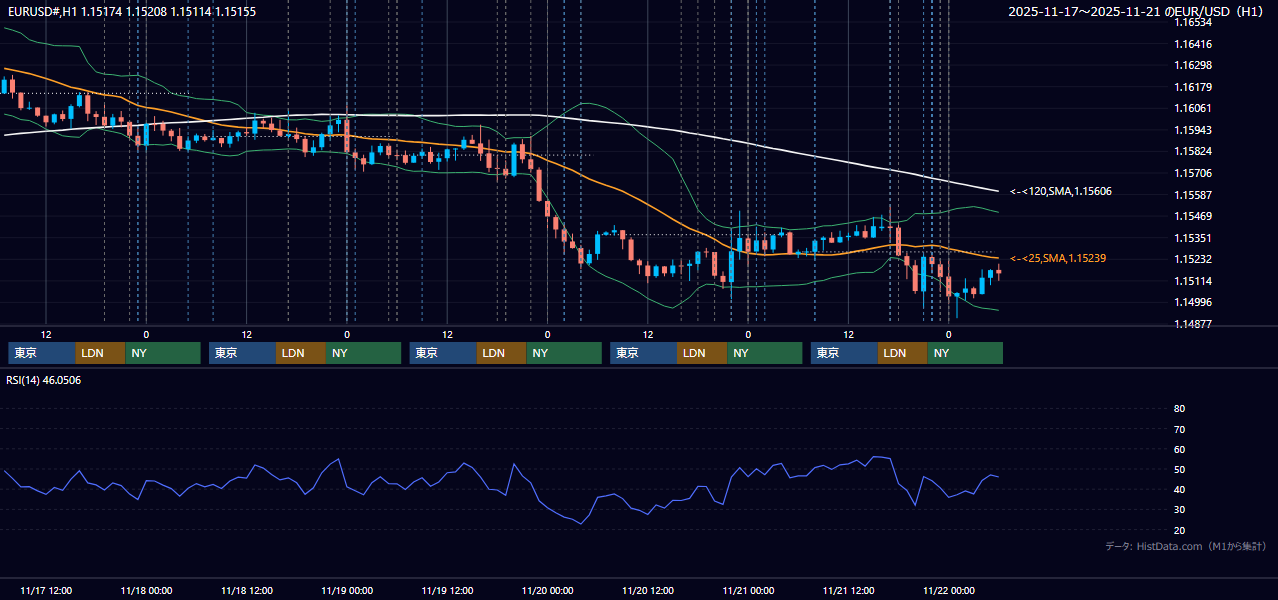Click the chart title "2025-11-17〜2025-11-21 のEUR/USD（H1）"

click(x=1136, y=11)
